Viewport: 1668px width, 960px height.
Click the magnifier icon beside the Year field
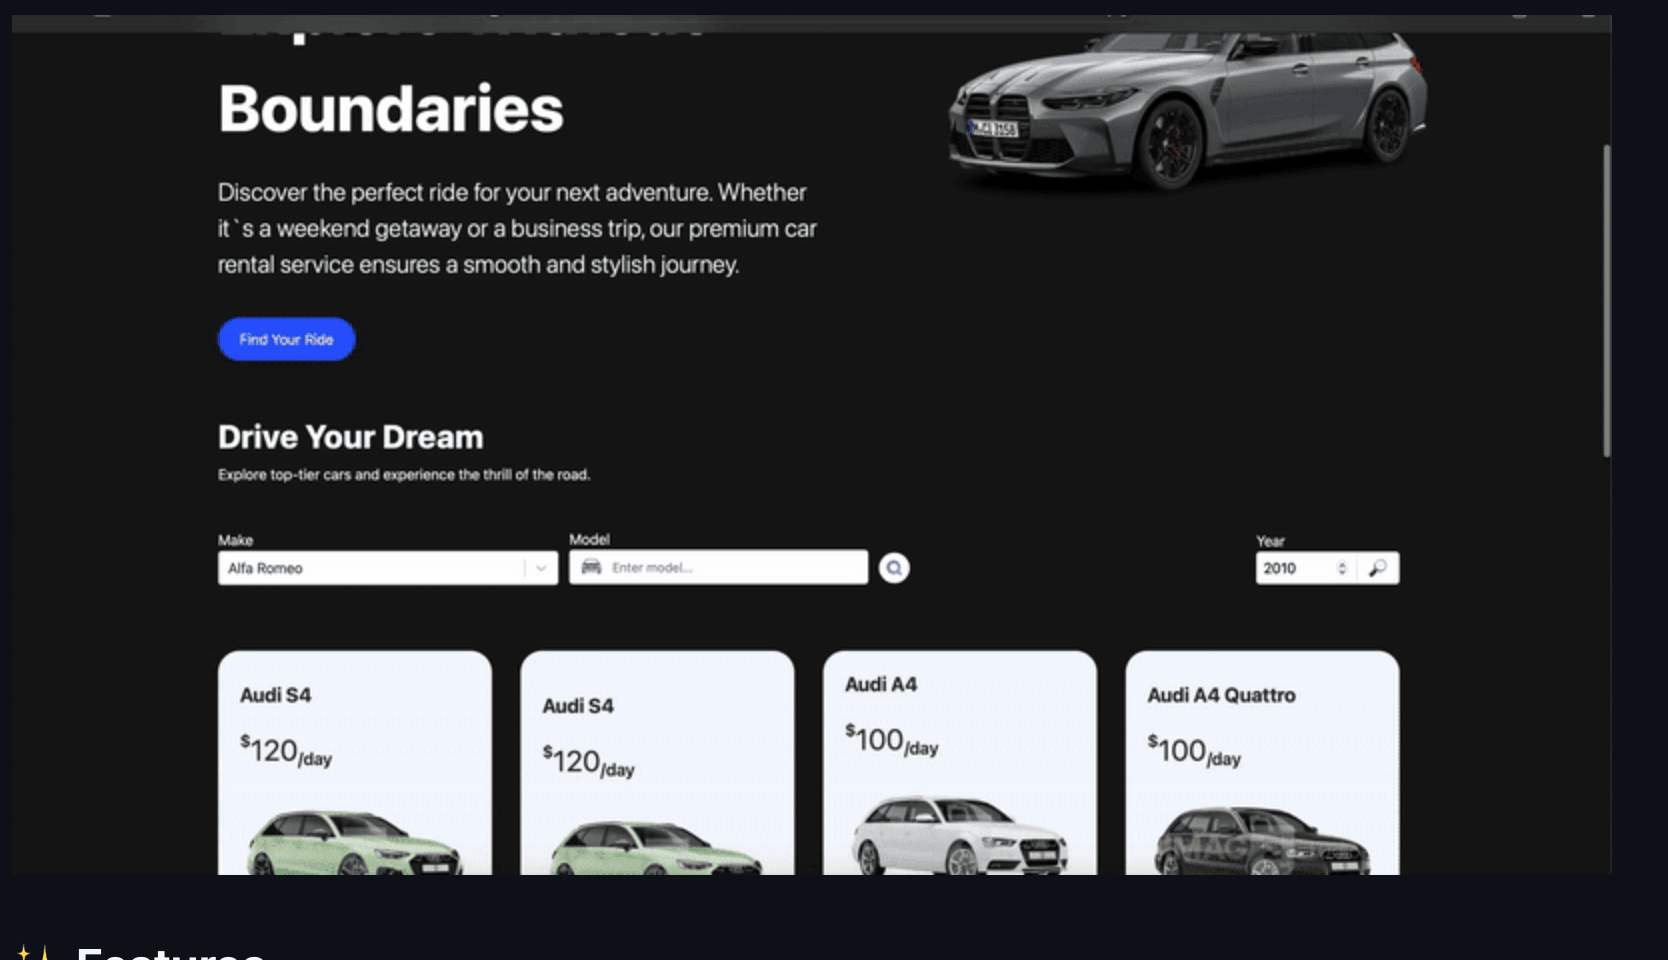click(x=1378, y=568)
